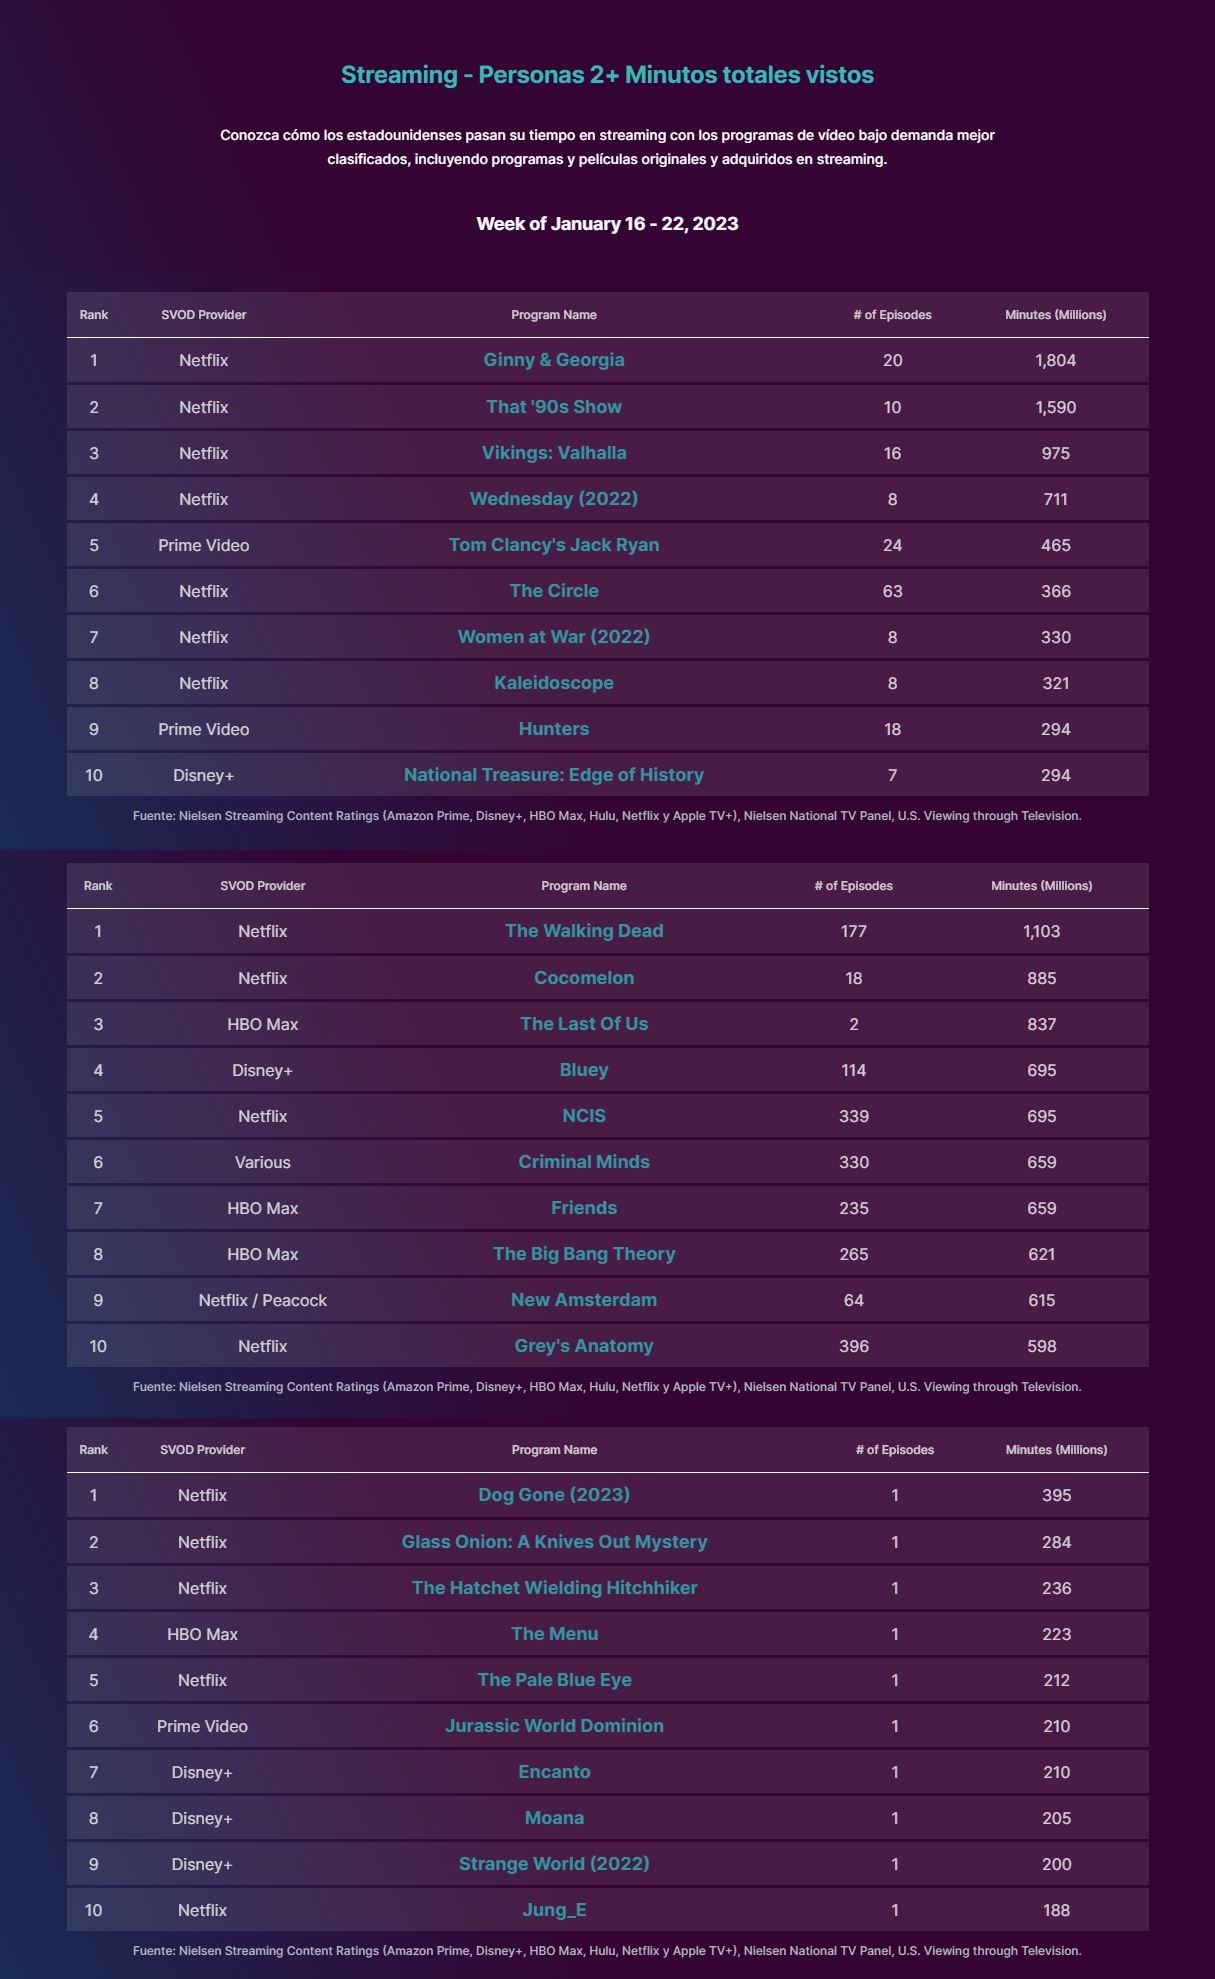Open Tom Clancy's Jack Ryan link
The width and height of the screenshot is (1215, 1979).
click(554, 545)
